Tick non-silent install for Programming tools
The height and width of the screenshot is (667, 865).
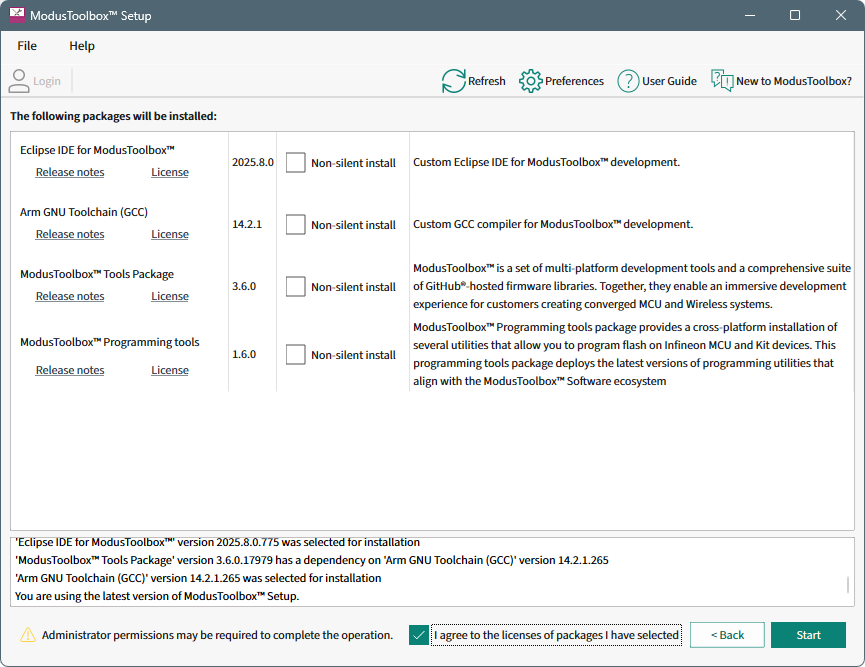point(295,355)
